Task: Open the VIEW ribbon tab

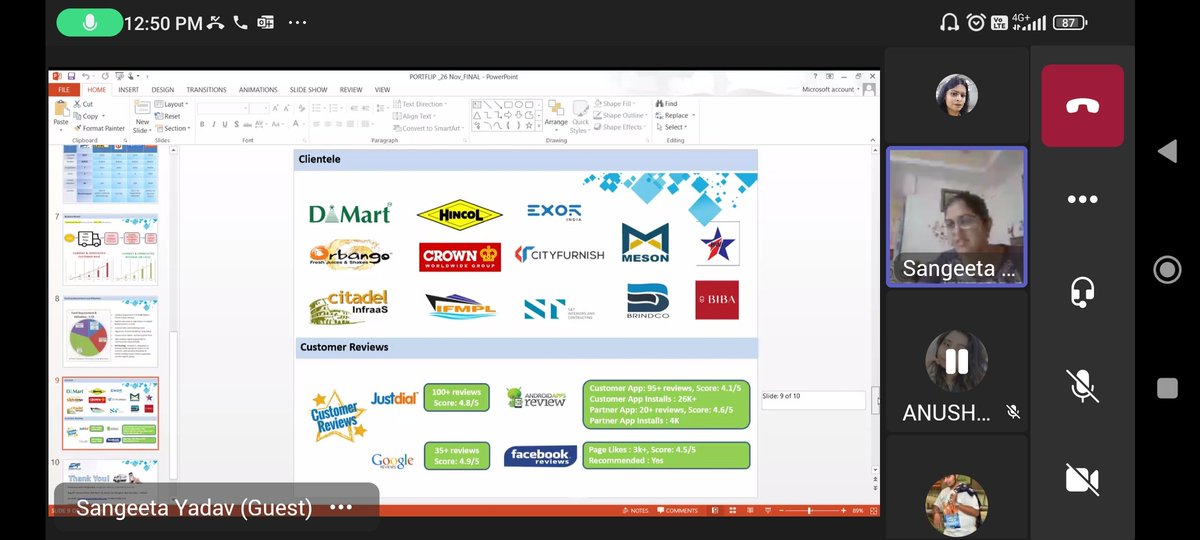Action: point(382,89)
